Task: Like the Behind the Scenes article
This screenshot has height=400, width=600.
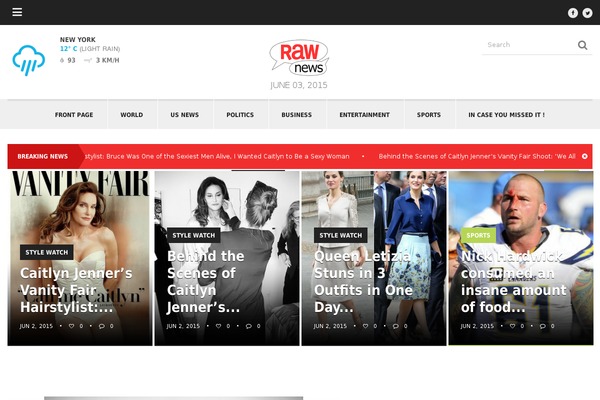Action: (218, 326)
